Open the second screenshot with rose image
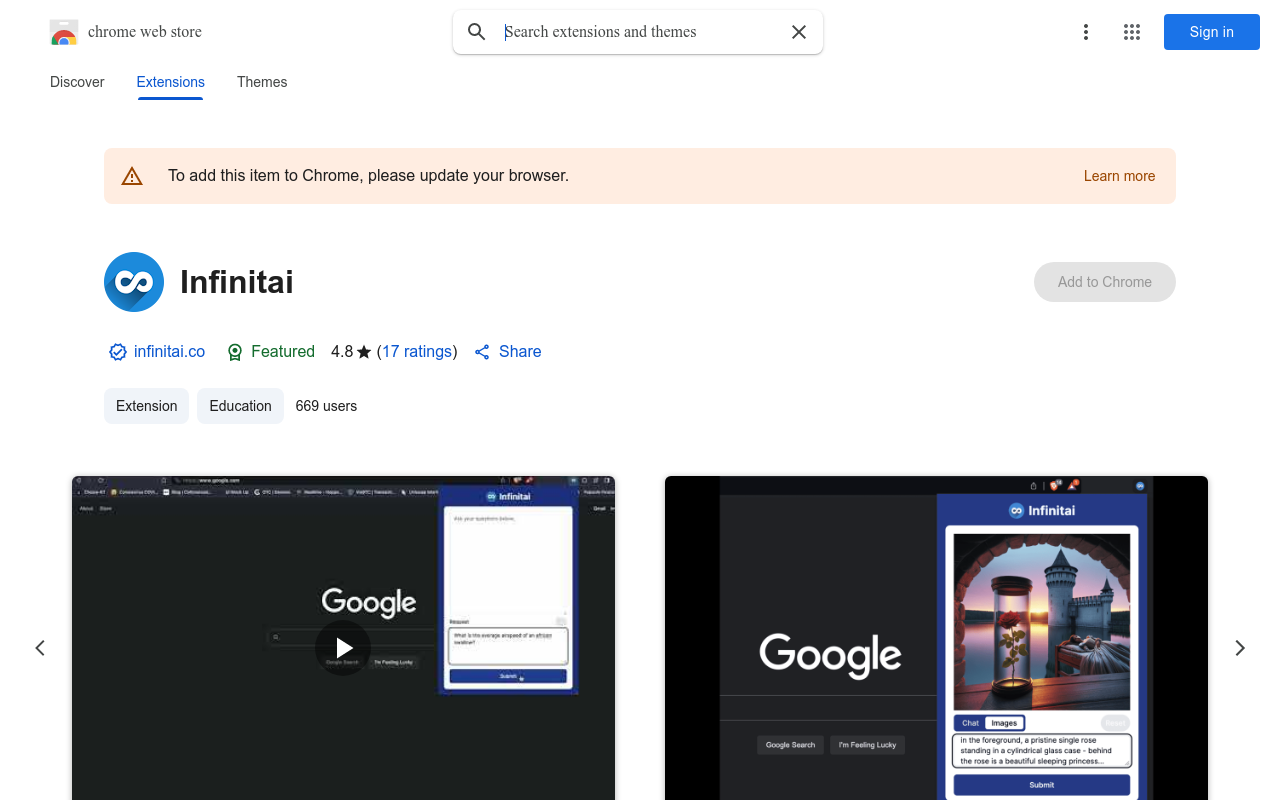This screenshot has height=800, width=1280. 936,638
